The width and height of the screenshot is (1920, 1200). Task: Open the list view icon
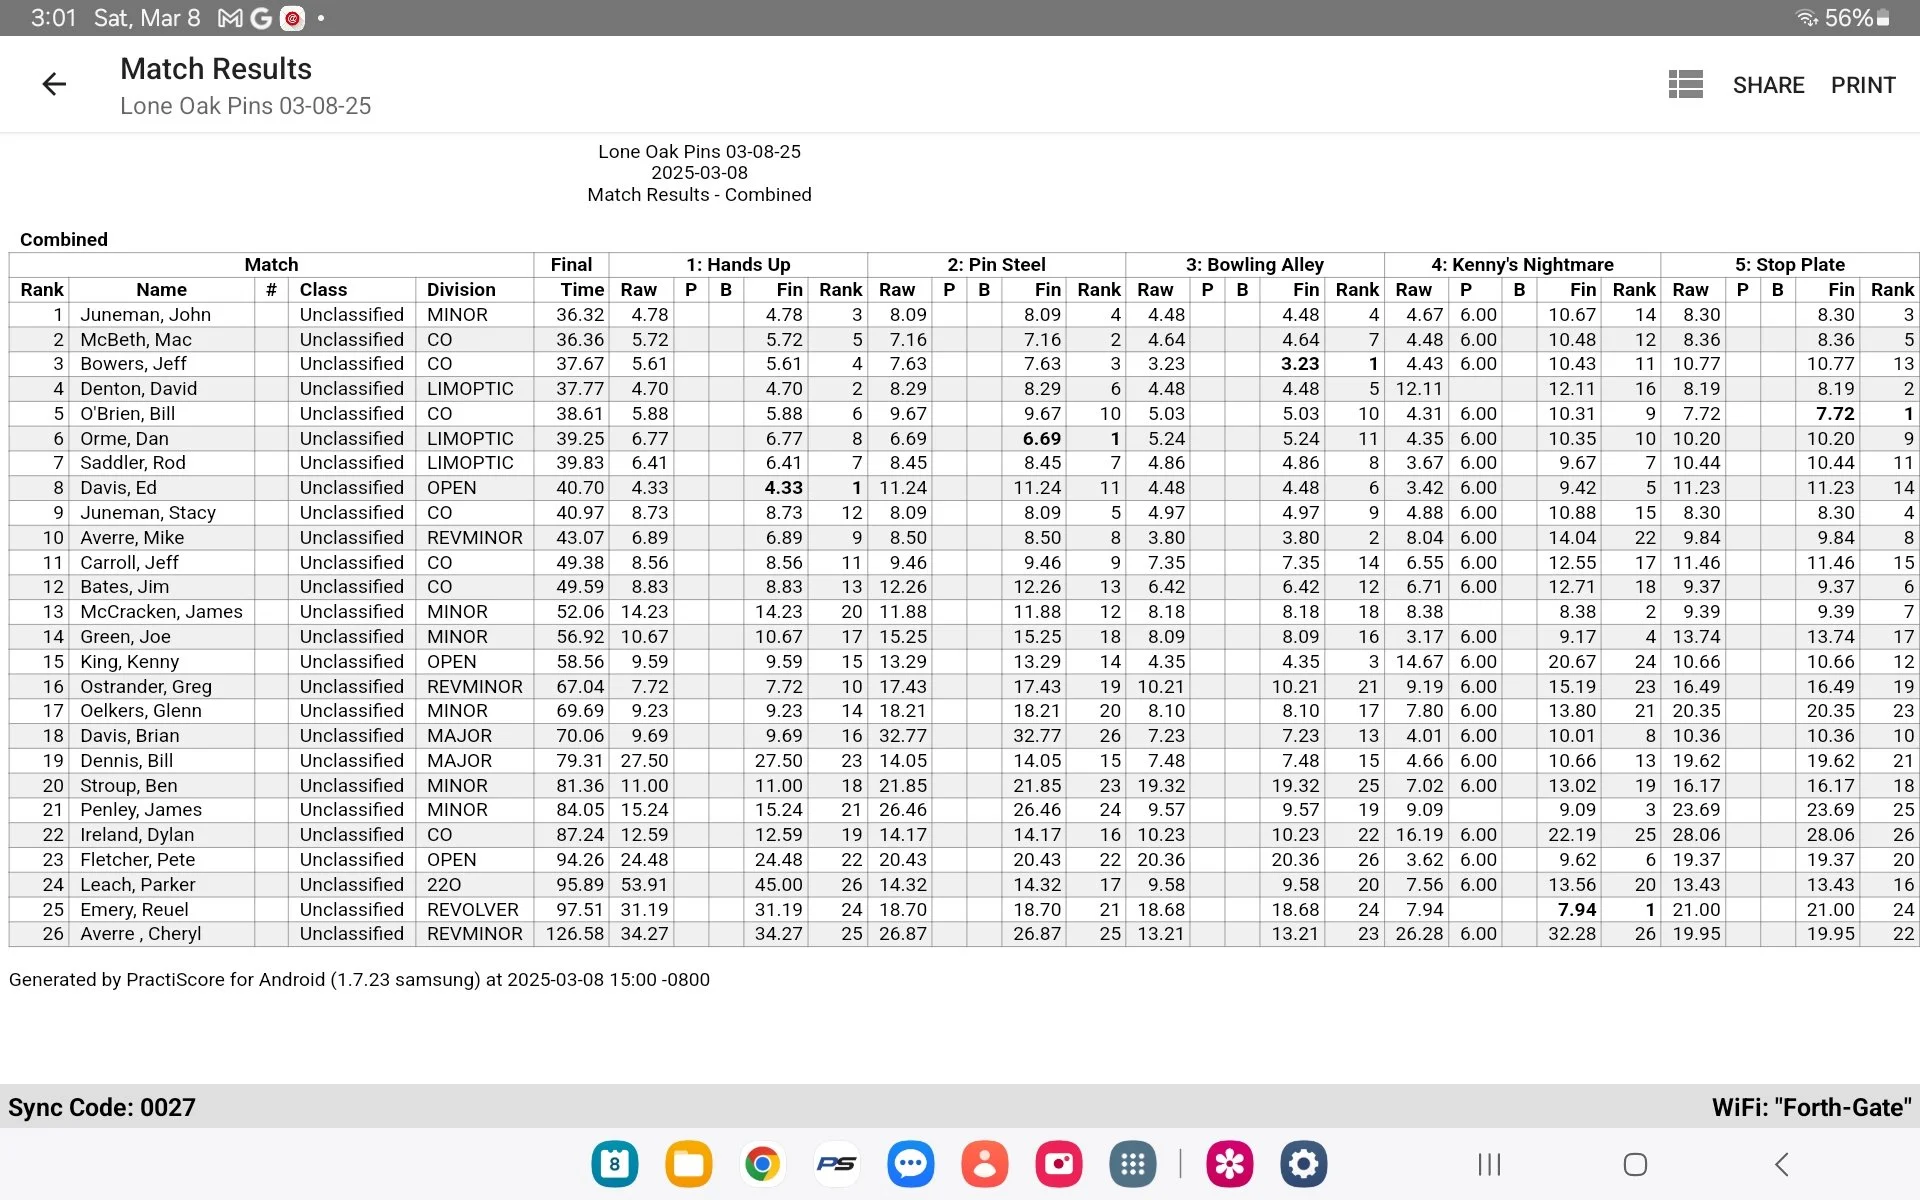pyautogui.click(x=1685, y=84)
